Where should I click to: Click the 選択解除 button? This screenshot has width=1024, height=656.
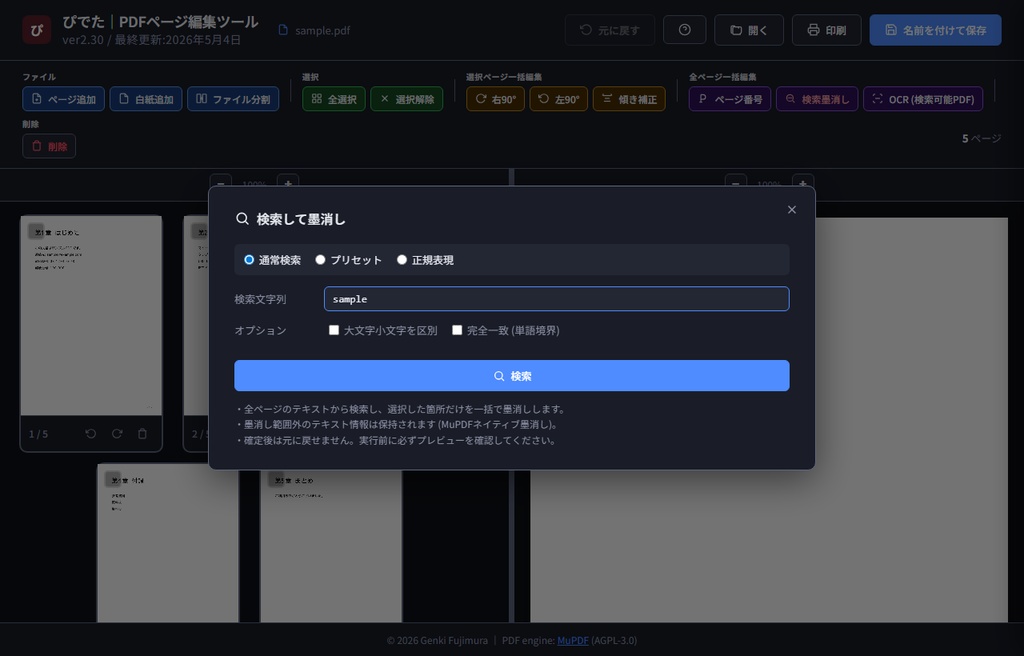406,99
